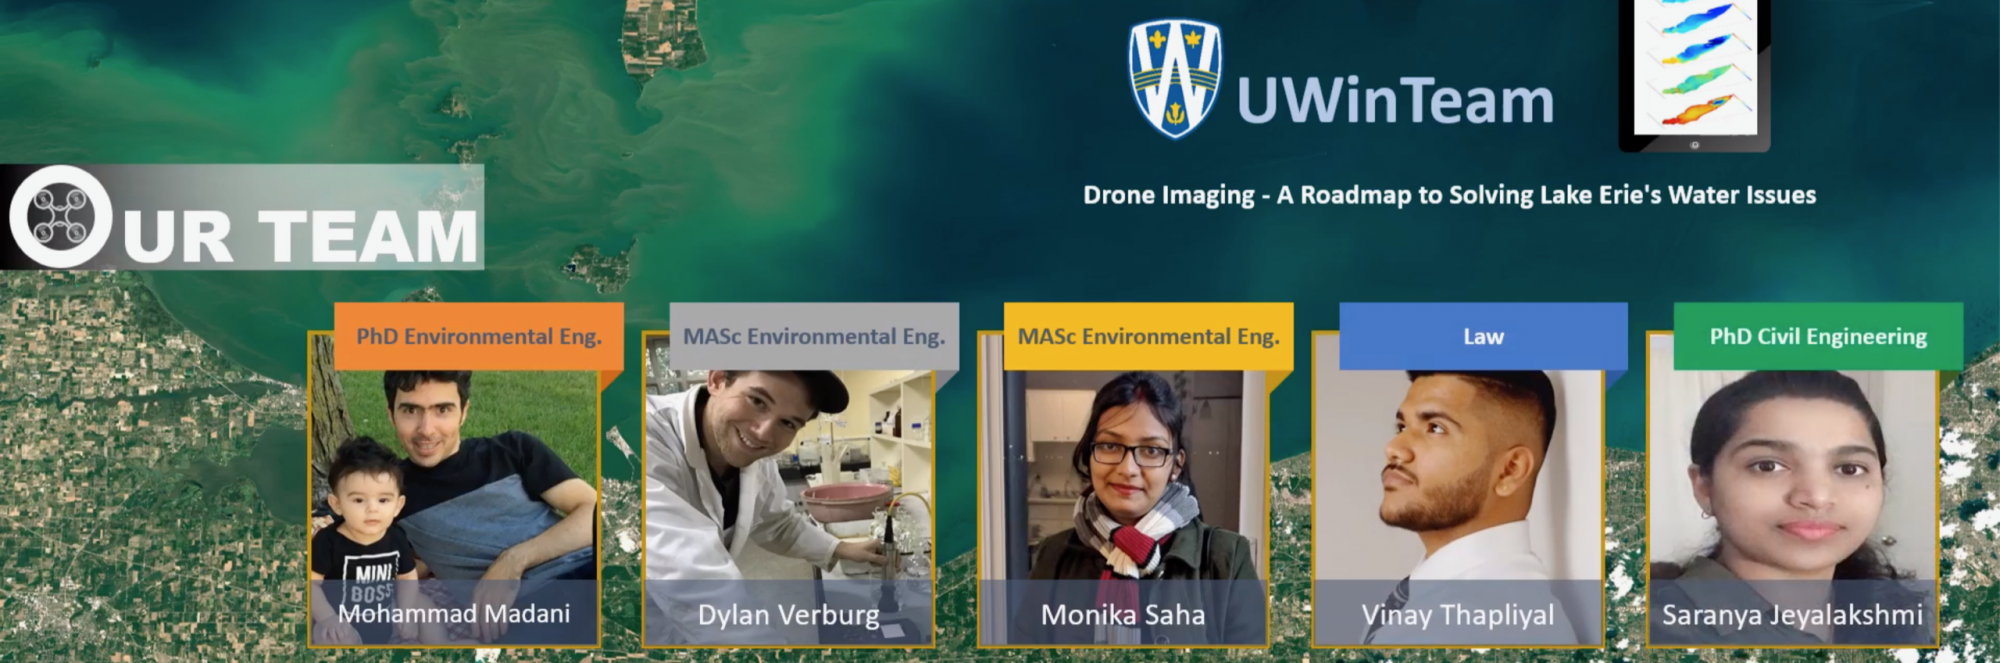Click the Mohammad Madani name label
The width and height of the screenshot is (2000, 663).
[454, 613]
